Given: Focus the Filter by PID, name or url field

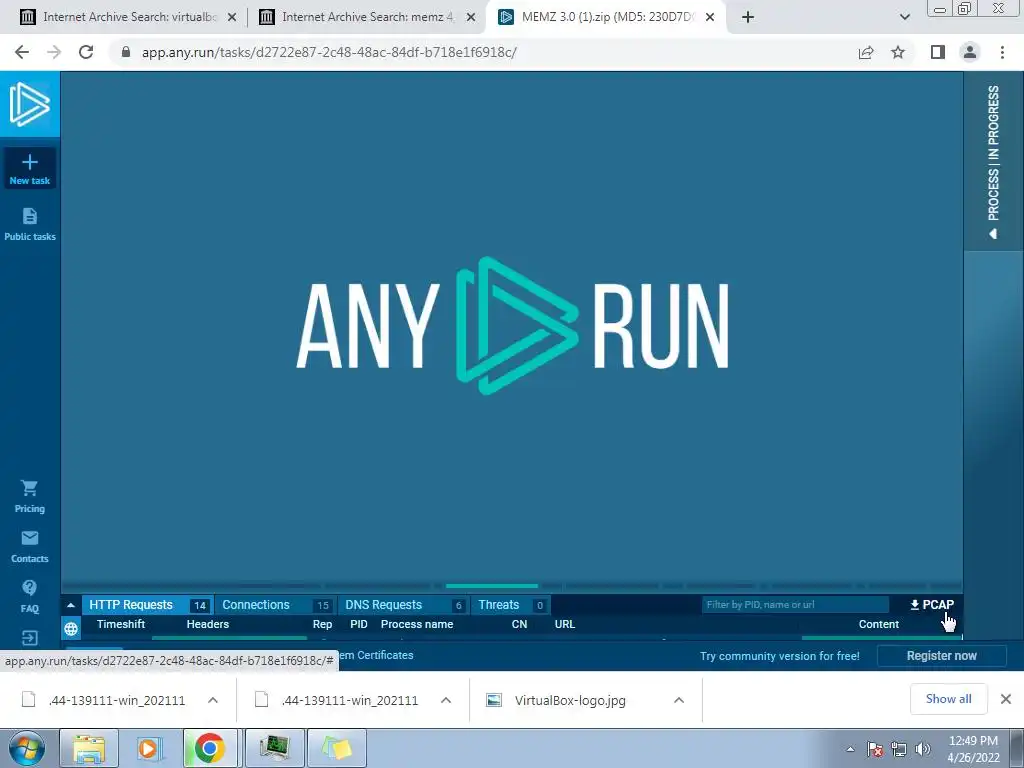Looking at the screenshot, I should point(795,605).
